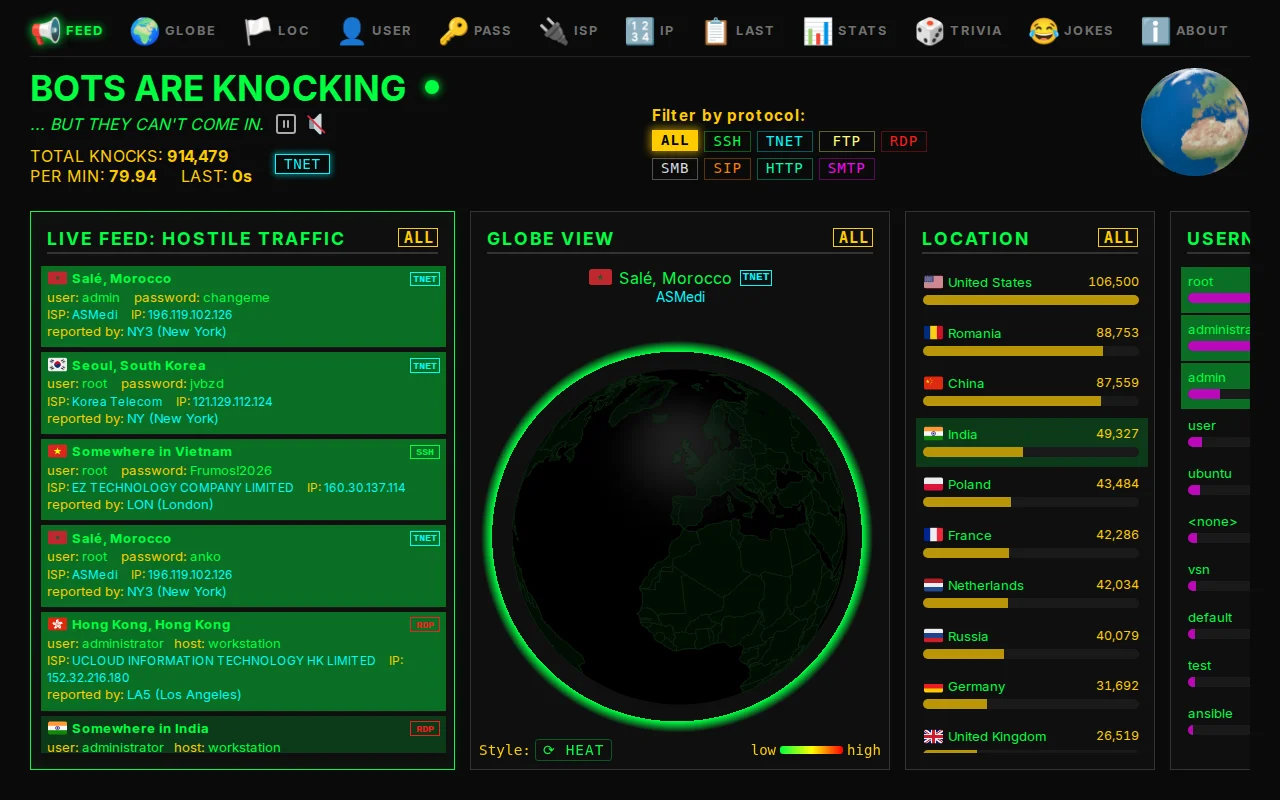1280x800 pixels.
Task: Filter by TNET protocol
Action: point(785,141)
